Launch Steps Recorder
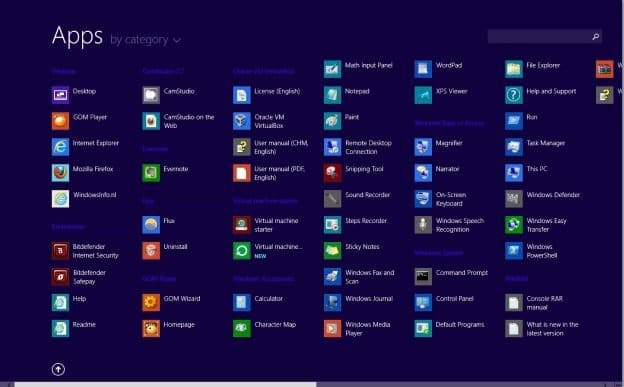This screenshot has height=387, width=624. click(x=356, y=224)
